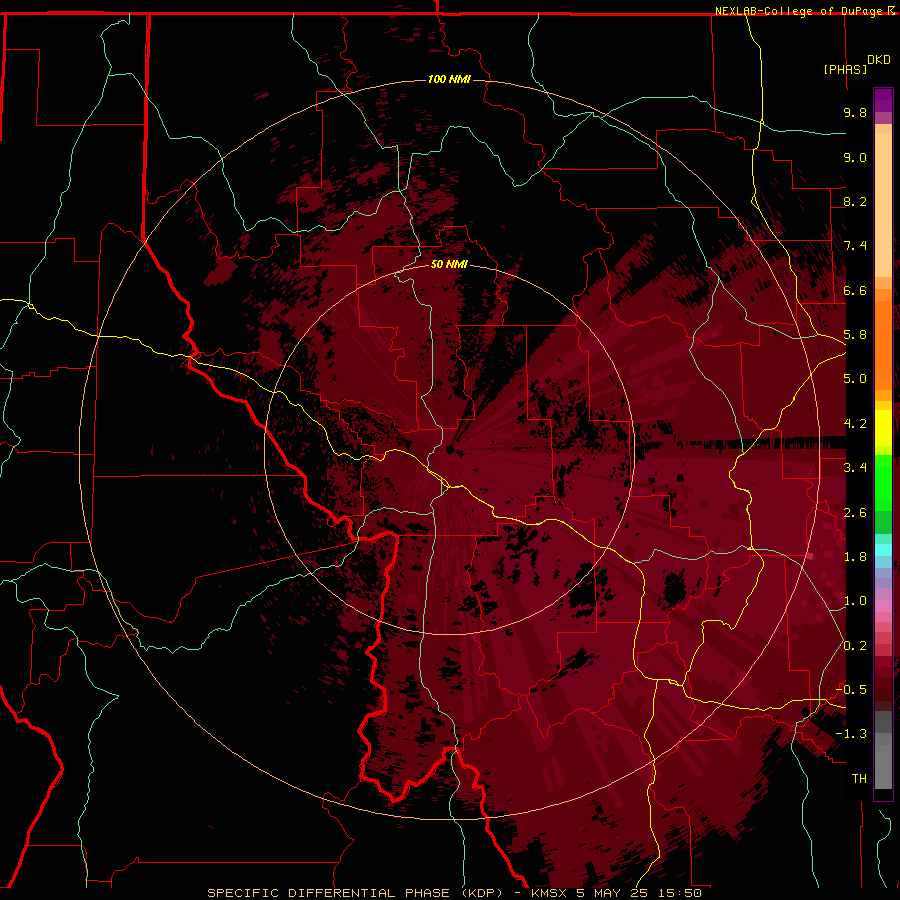The height and width of the screenshot is (900, 900).
Task: Click the DKD product label
Action: (879, 60)
